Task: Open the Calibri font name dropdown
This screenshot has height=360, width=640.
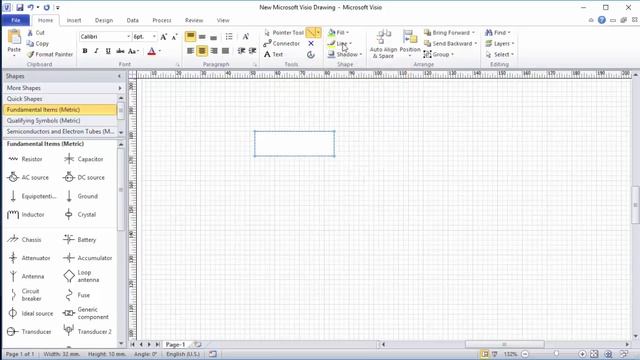Action: coord(128,37)
